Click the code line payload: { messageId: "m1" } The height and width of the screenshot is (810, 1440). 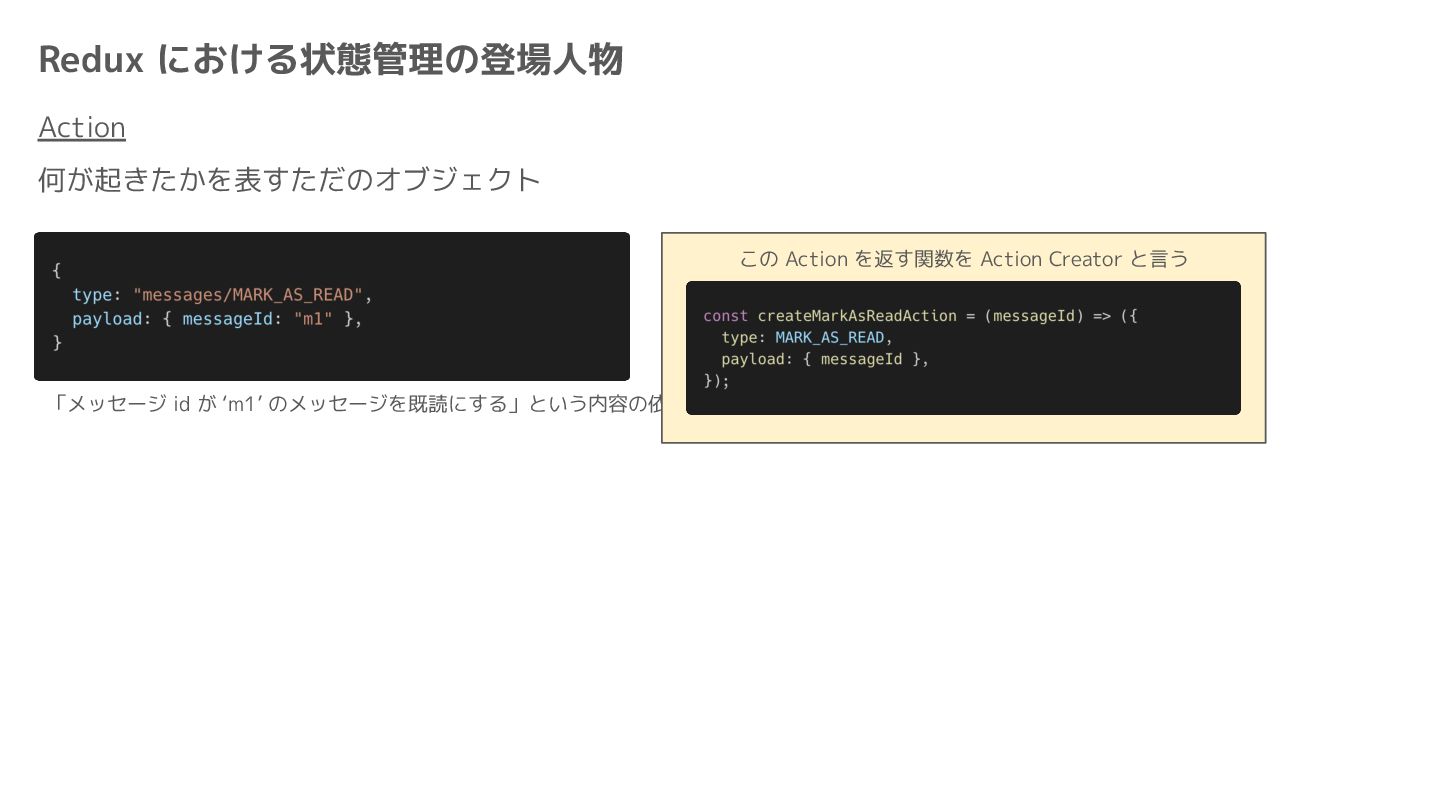(x=217, y=319)
